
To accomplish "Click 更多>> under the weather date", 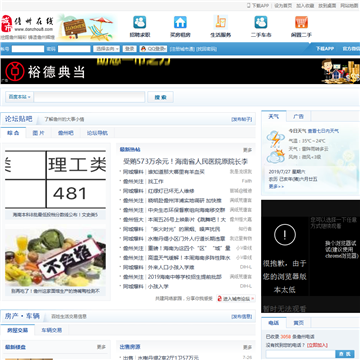I will pyautogui.click(x=276, y=186).
